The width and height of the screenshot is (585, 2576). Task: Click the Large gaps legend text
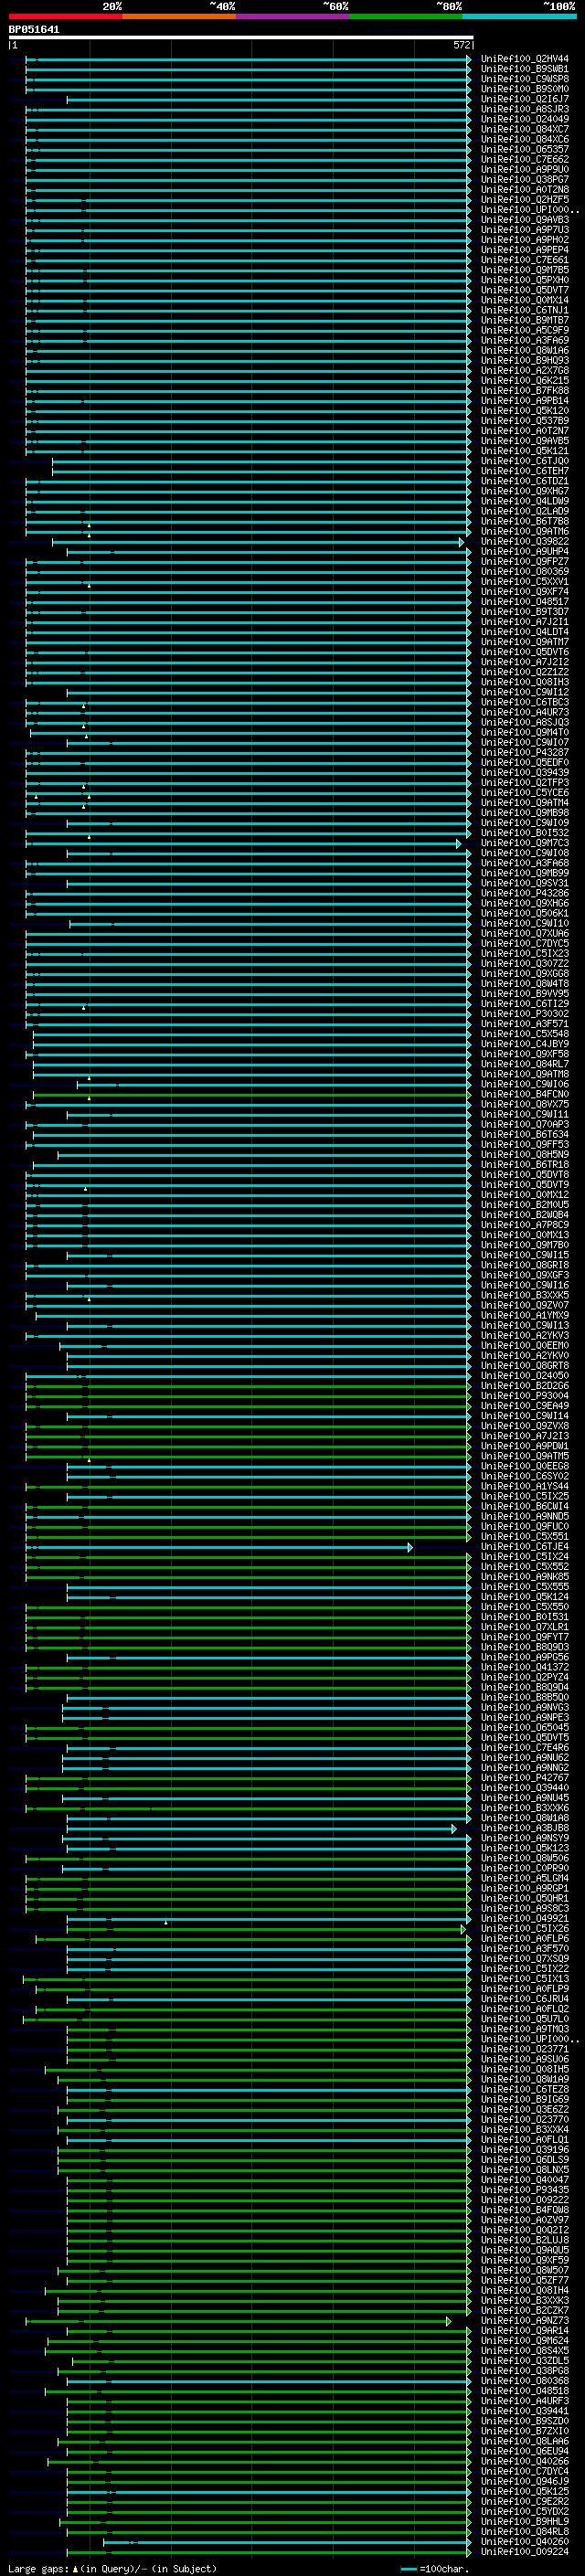[x=112, y=2568]
